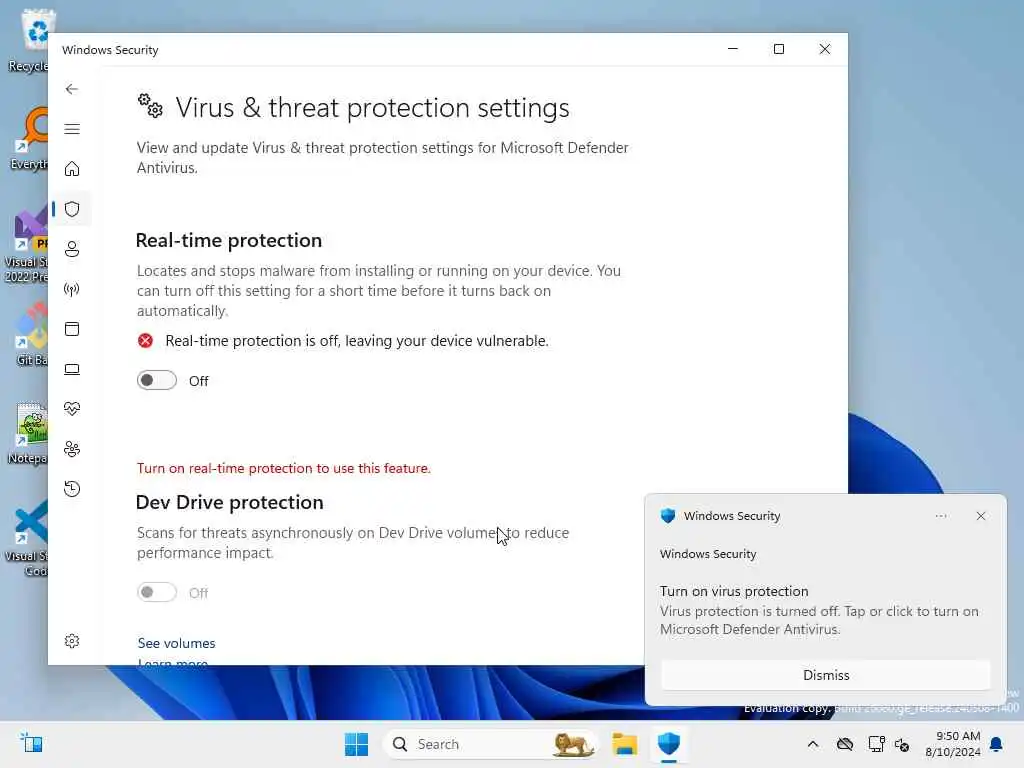The height and width of the screenshot is (768, 1024).
Task: Open notification bell in taskbar
Action: click(997, 744)
